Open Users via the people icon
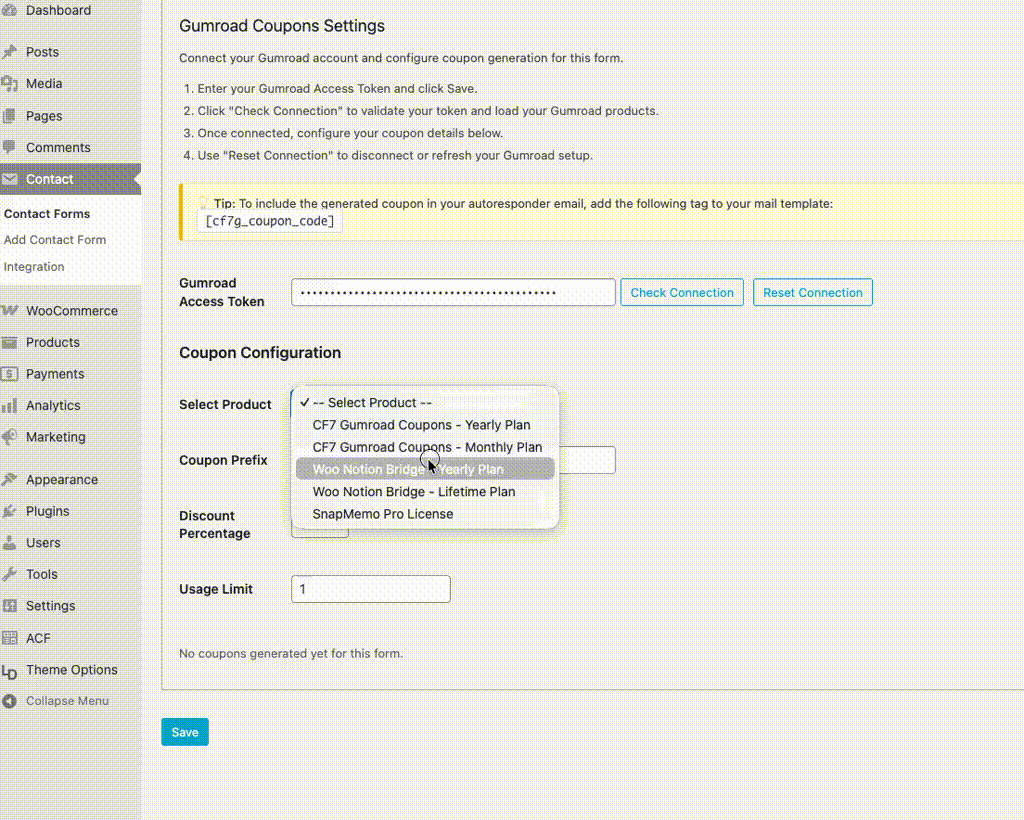The width and height of the screenshot is (1024, 820). click(x=13, y=542)
